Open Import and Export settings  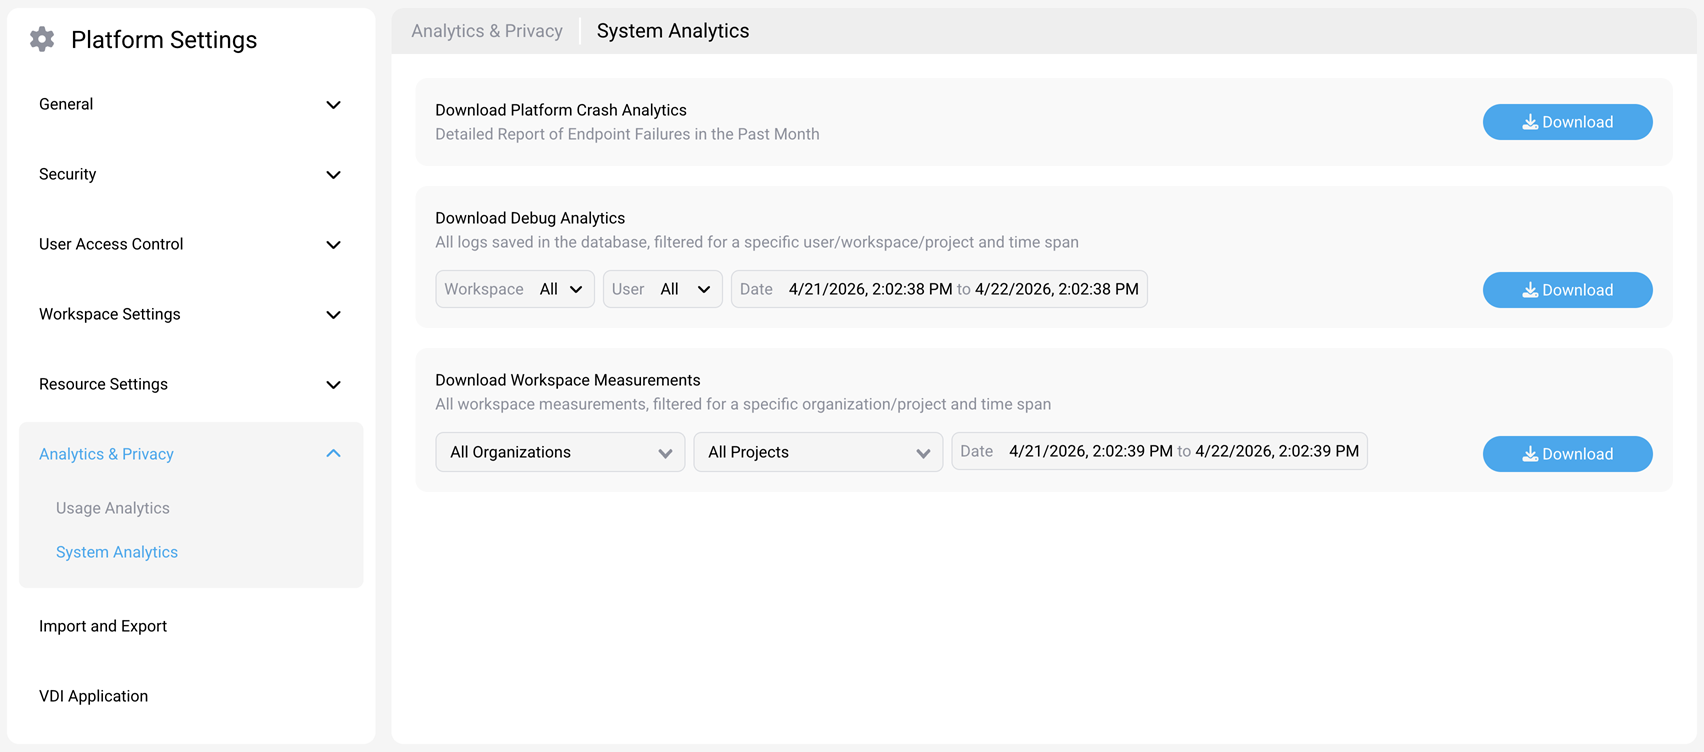(x=103, y=626)
